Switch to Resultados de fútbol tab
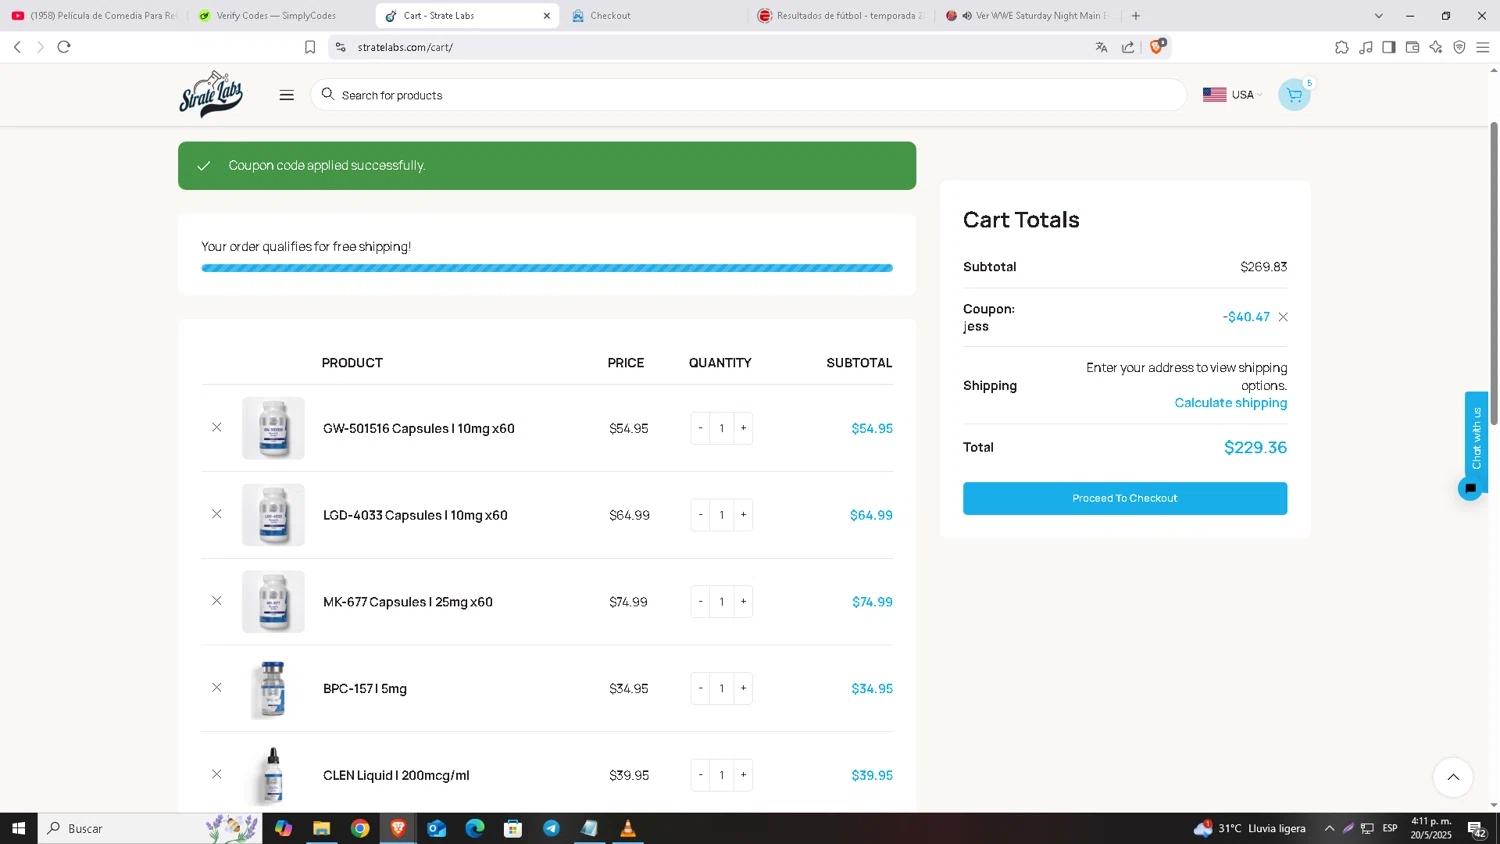This screenshot has height=844, width=1500. [840, 16]
